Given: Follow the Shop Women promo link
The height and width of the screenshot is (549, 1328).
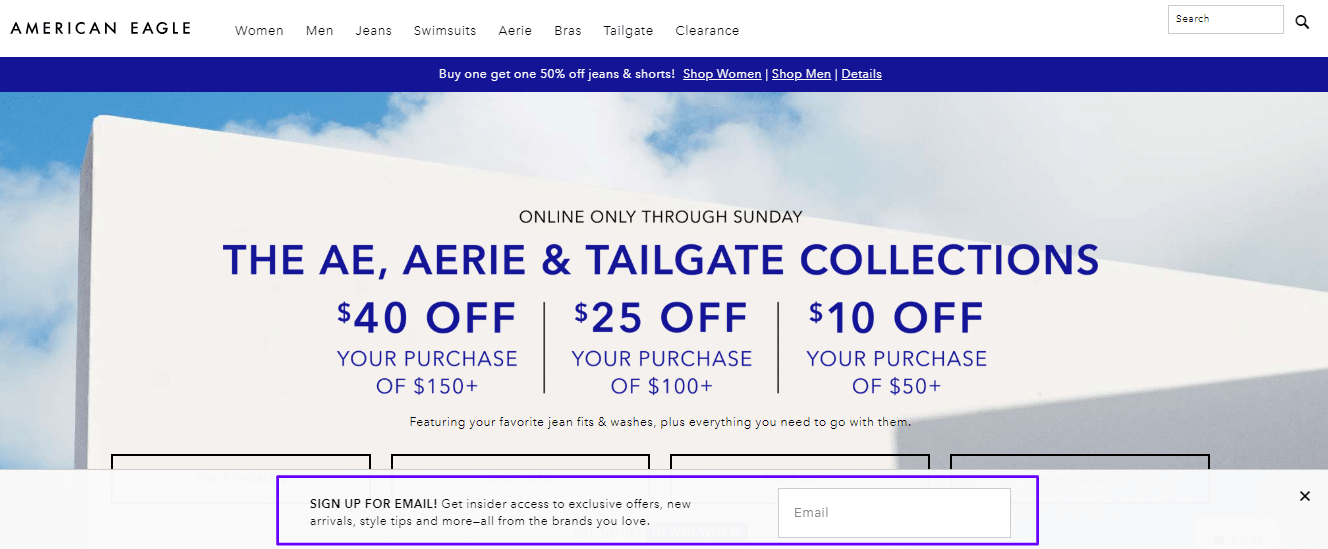Looking at the screenshot, I should pyautogui.click(x=722, y=74).
